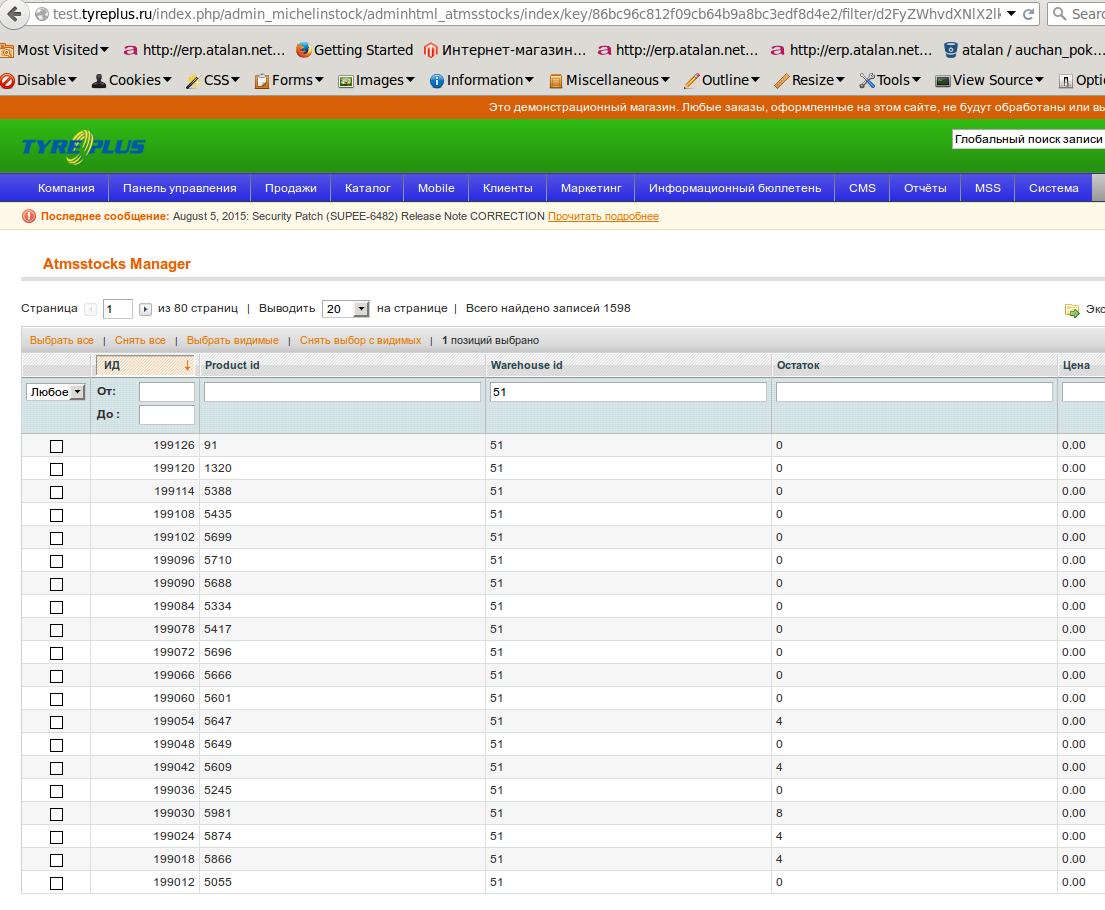This screenshot has height=910, width=1105.
Task: Open the per-page count dropdown showing 20
Action: tap(346, 309)
